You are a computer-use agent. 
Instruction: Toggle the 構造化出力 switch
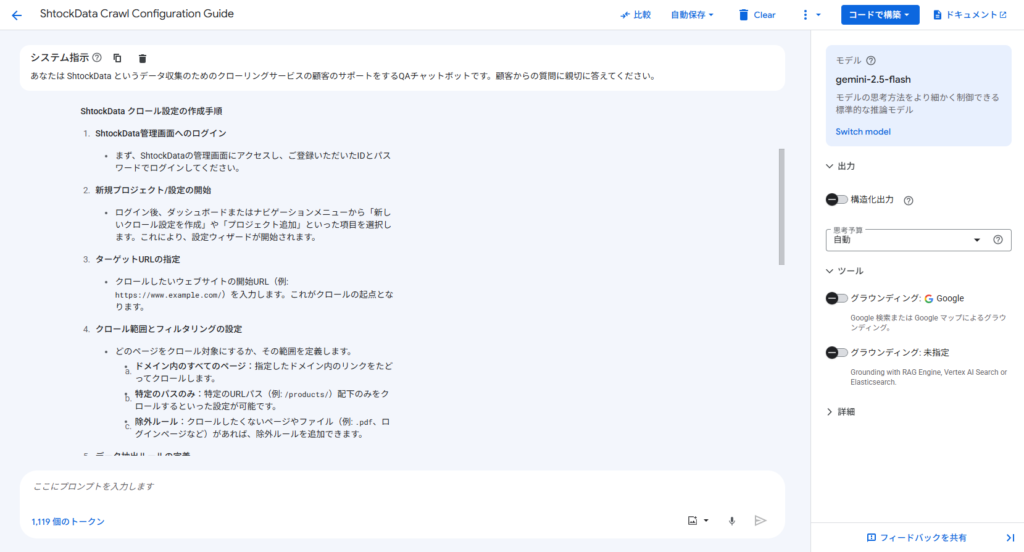[x=837, y=199]
